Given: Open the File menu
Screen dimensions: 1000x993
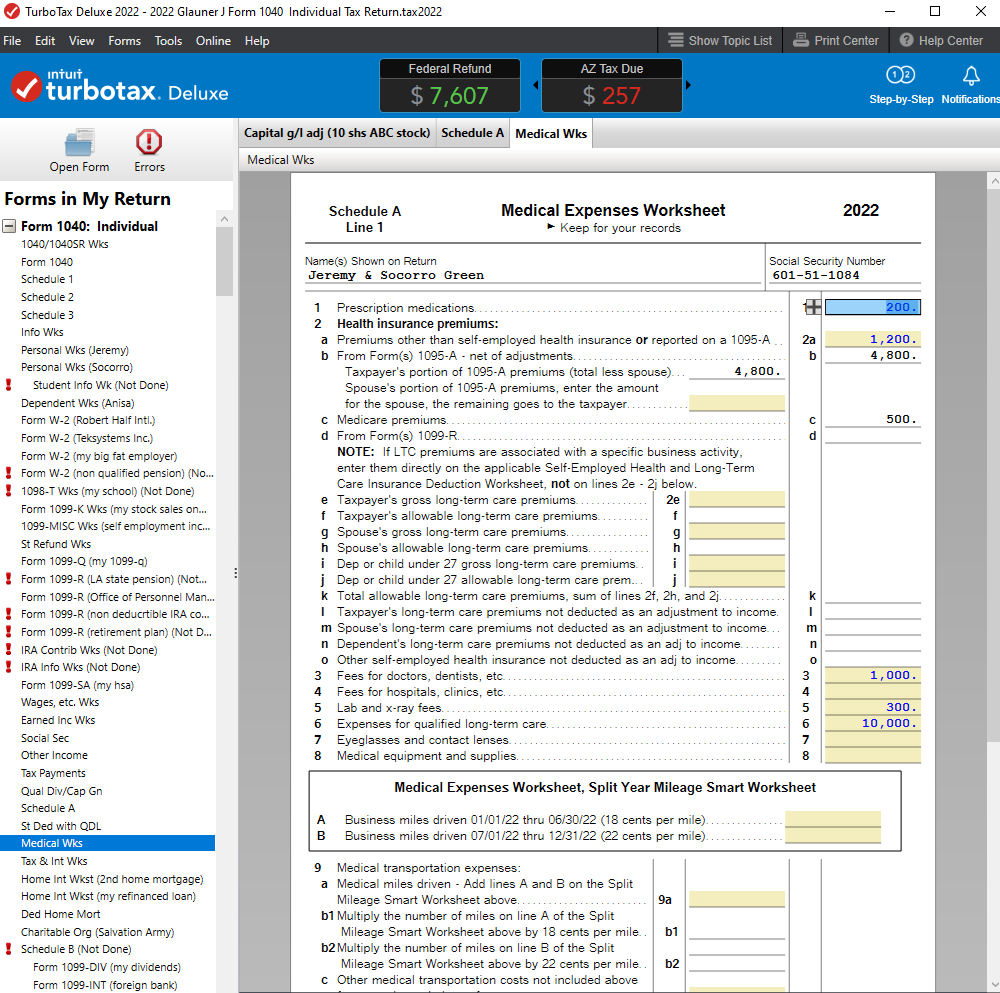Looking at the screenshot, I should (12, 41).
